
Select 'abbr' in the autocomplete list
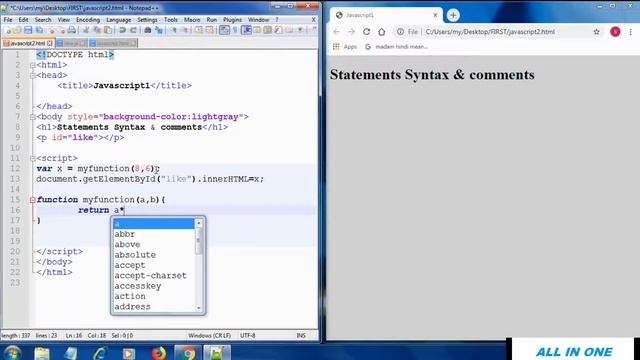[125, 234]
